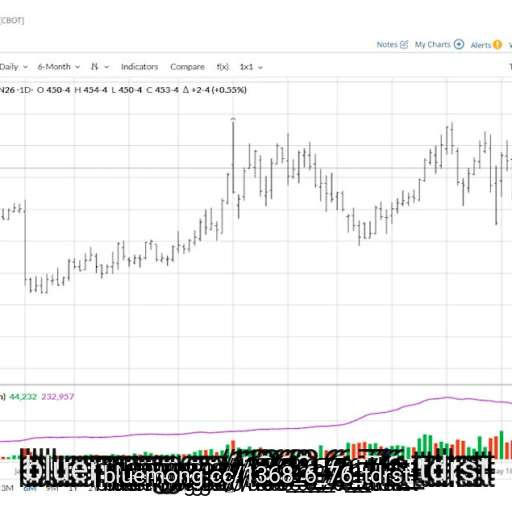Viewport: 512px width, 512px height.
Task: Select the bar chart type icon
Action: [95, 67]
